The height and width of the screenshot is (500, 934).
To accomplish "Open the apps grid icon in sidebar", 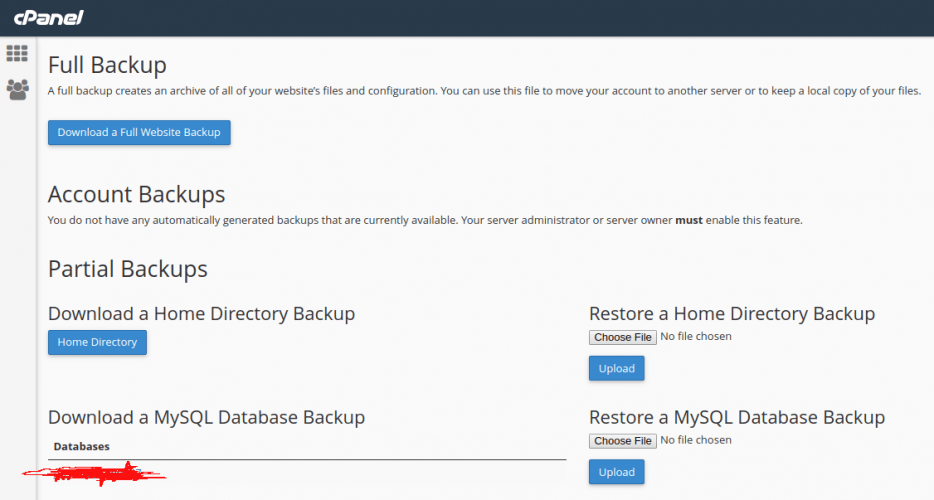I will (17, 54).
